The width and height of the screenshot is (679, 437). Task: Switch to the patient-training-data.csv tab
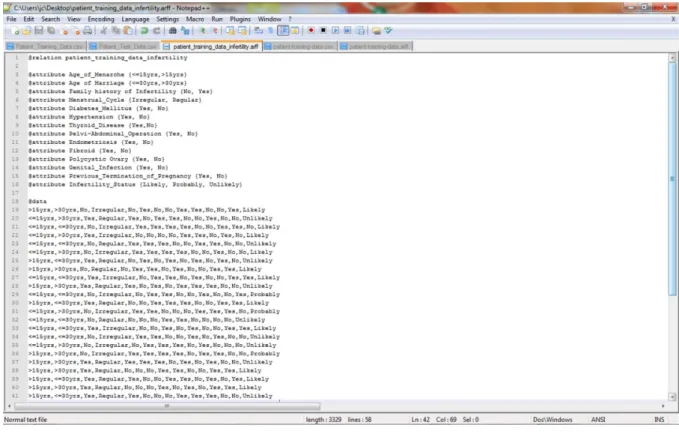300,46
